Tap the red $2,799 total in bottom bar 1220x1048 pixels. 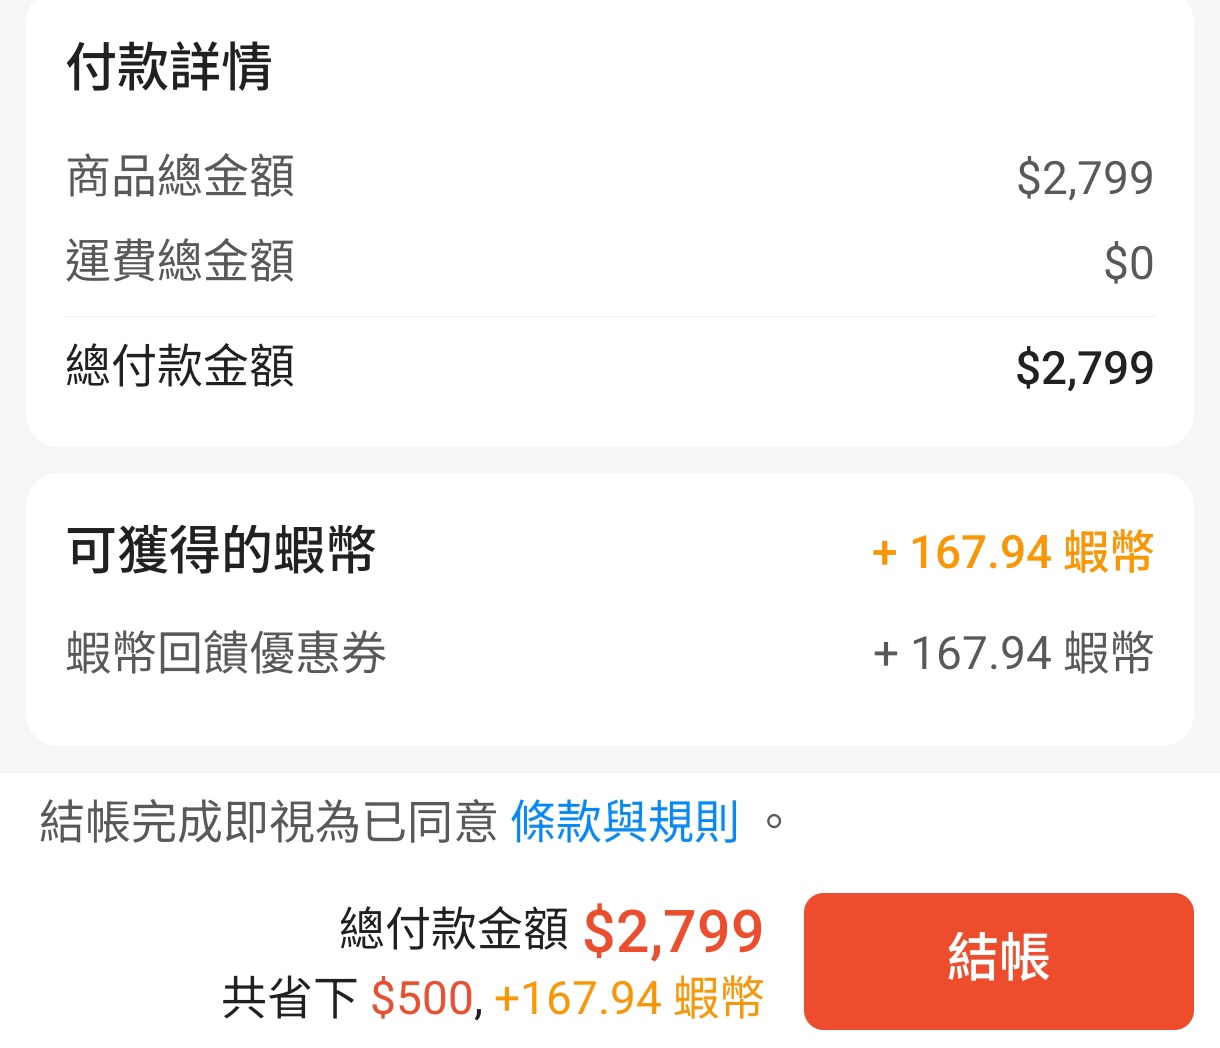pyautogui.click(x=673, y=931)
